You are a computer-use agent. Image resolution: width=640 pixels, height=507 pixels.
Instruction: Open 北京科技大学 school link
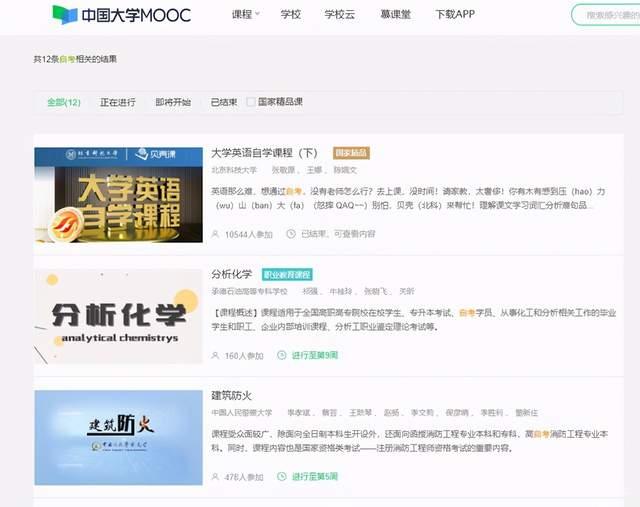(x=234, y=170)
